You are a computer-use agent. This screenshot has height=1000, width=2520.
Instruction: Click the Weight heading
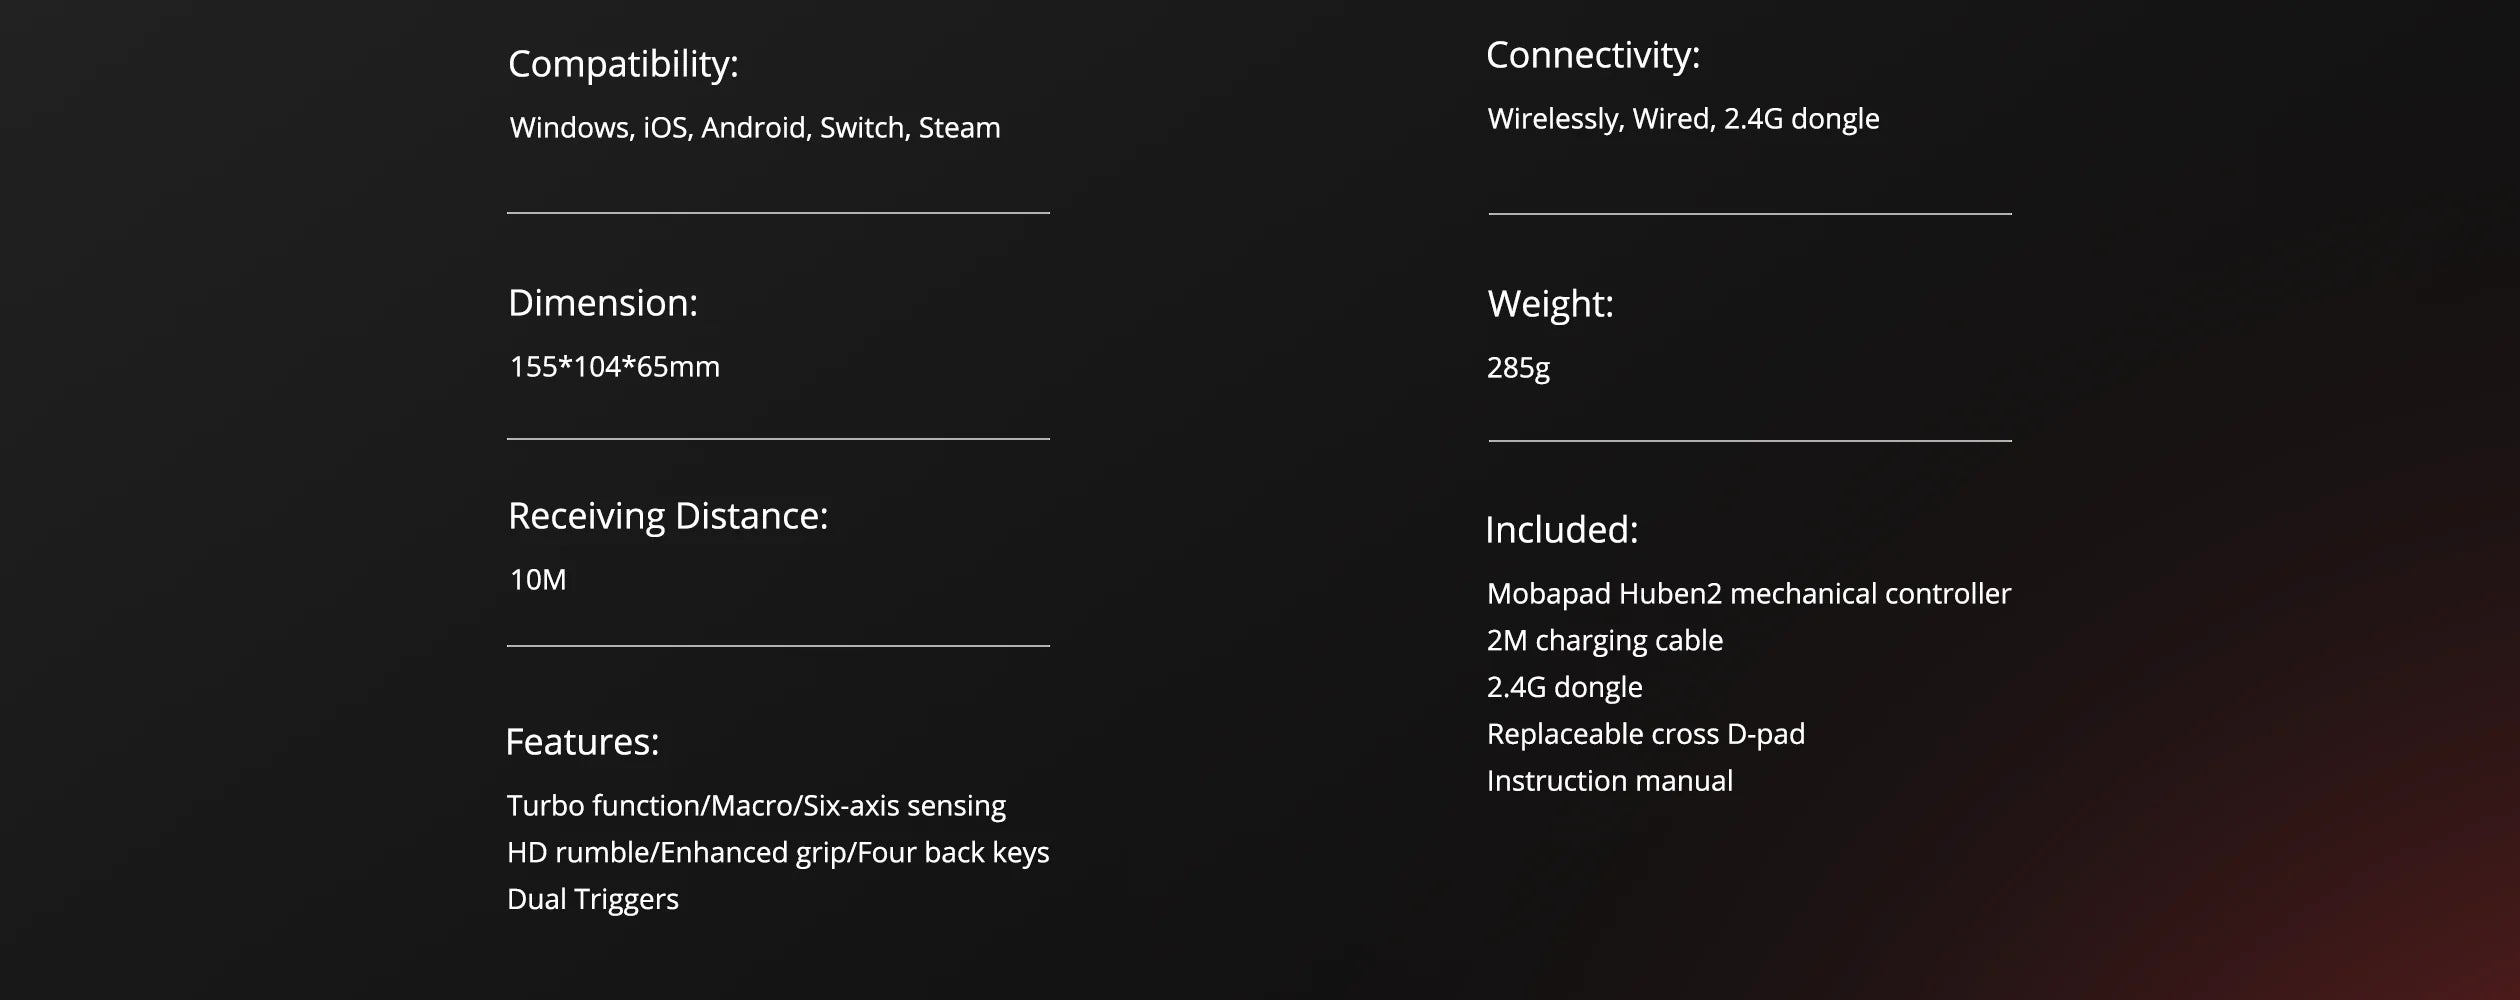tap(1550, 304)
